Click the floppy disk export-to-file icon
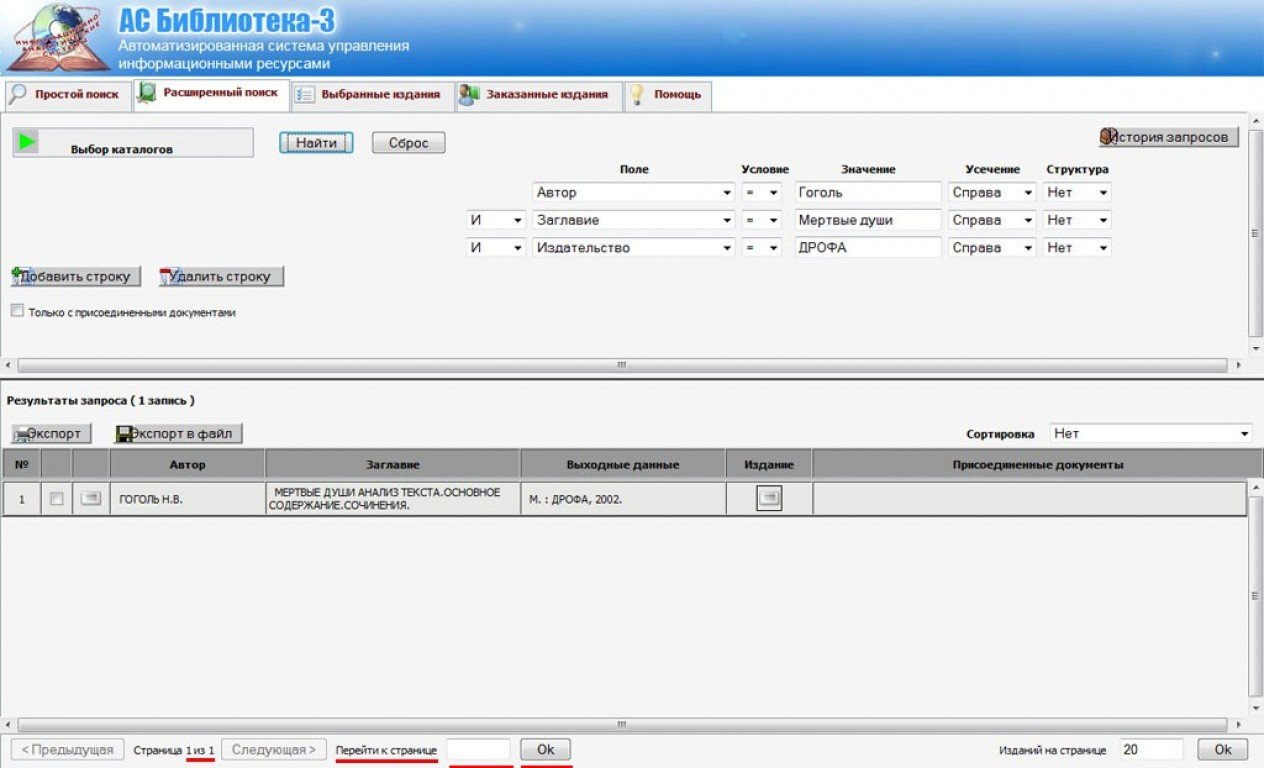1264x768 pixels. tap(125, 434)
